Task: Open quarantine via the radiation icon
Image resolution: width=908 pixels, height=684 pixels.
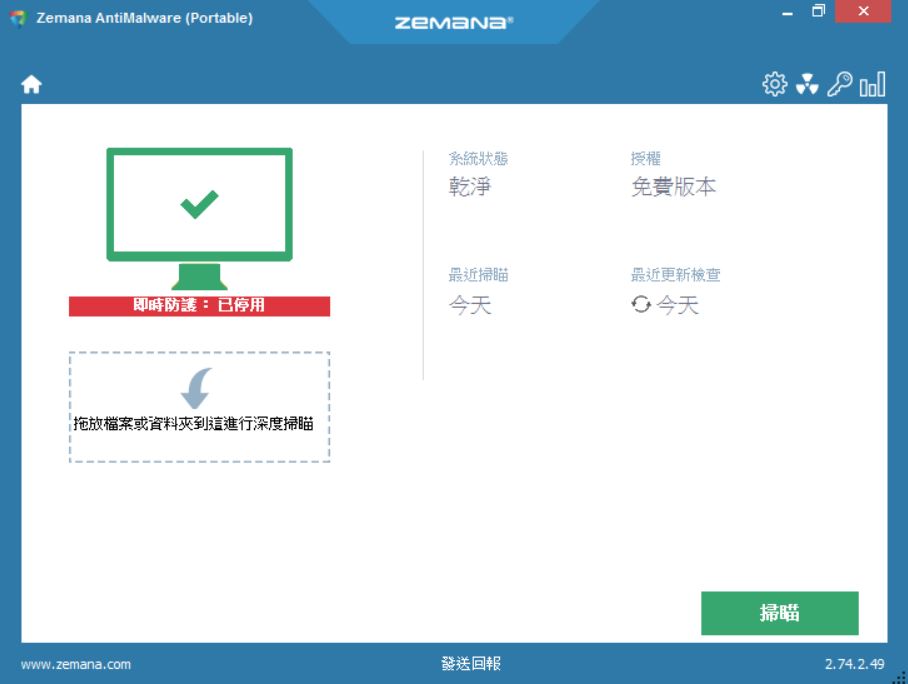Action: 807,85
